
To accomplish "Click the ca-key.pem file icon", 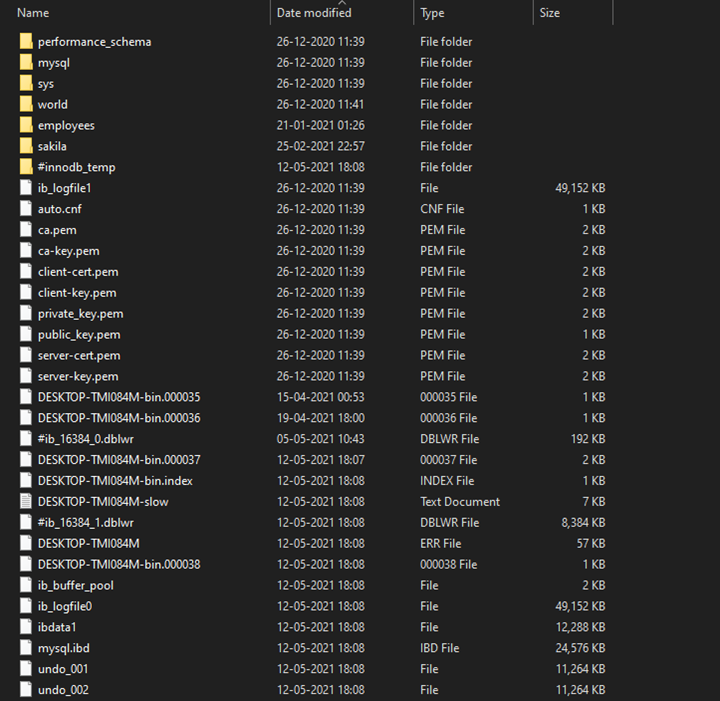I will pos(26,251).
